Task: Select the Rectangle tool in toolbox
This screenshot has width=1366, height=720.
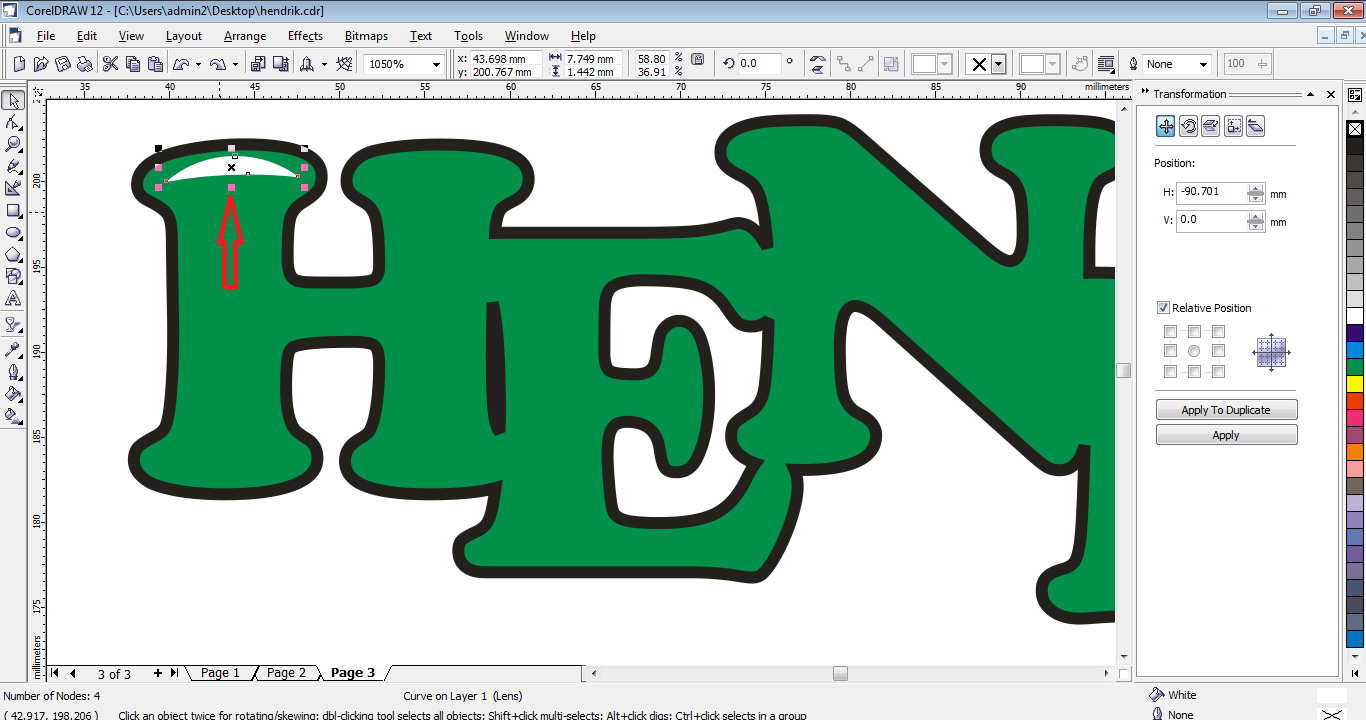Action: click(13, 211)
